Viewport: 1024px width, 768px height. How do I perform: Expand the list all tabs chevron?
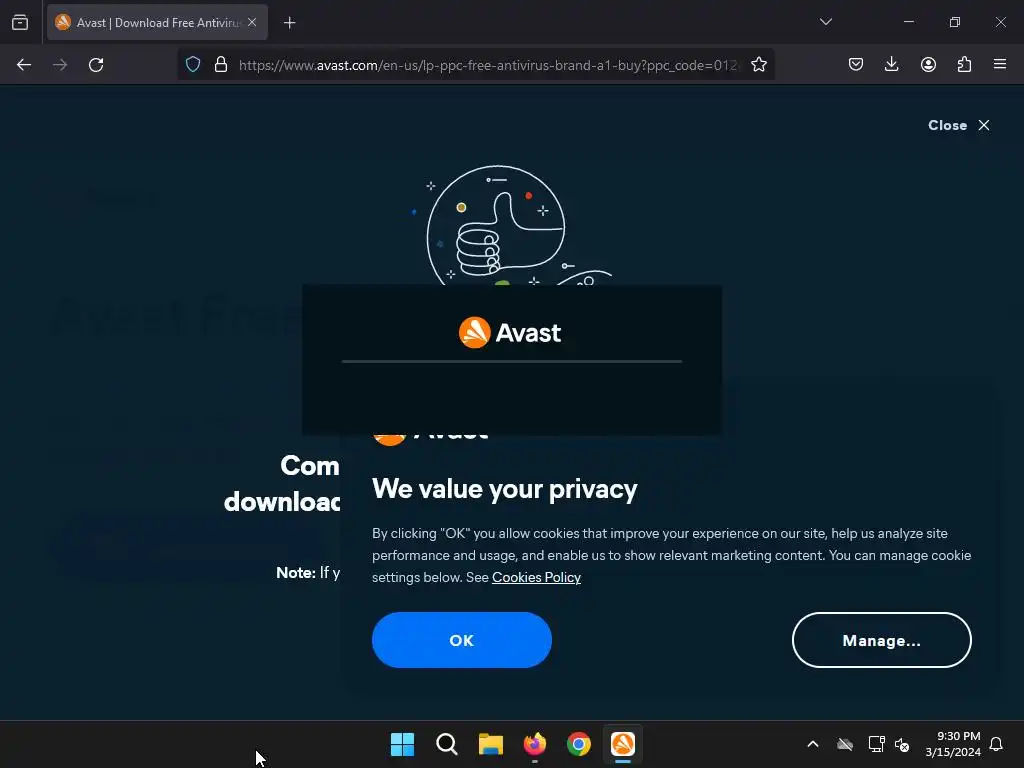(x=825, y=22)
